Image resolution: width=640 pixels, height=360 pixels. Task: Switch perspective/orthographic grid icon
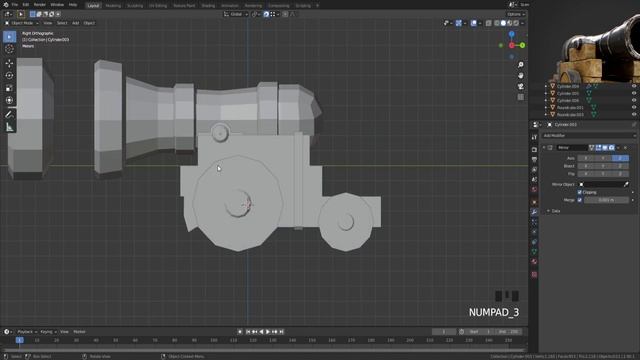pos(520,97)
